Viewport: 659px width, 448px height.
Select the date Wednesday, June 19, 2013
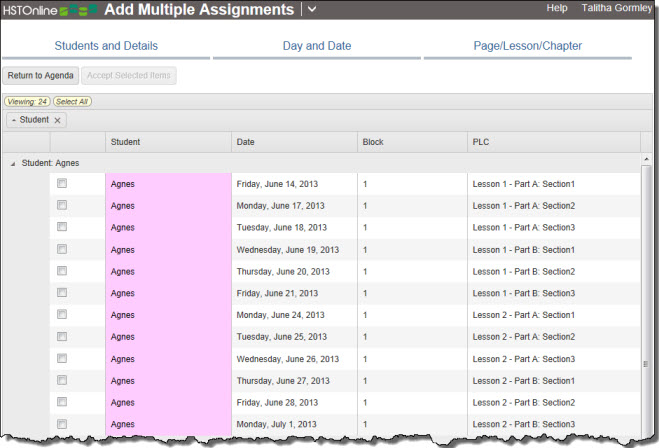[288, 250]
